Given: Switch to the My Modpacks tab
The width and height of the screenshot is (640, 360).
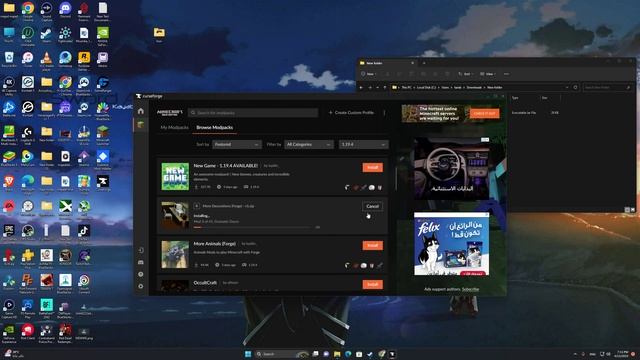Looking at the screenshot, I should 174,128.
